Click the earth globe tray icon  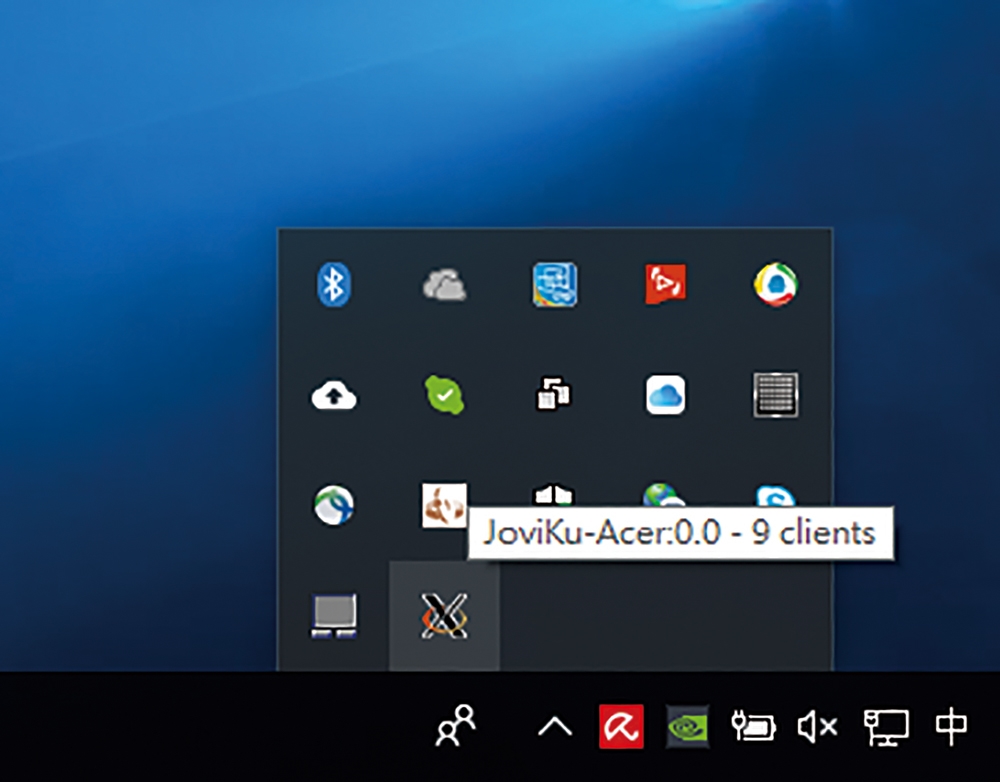point(662,495)
